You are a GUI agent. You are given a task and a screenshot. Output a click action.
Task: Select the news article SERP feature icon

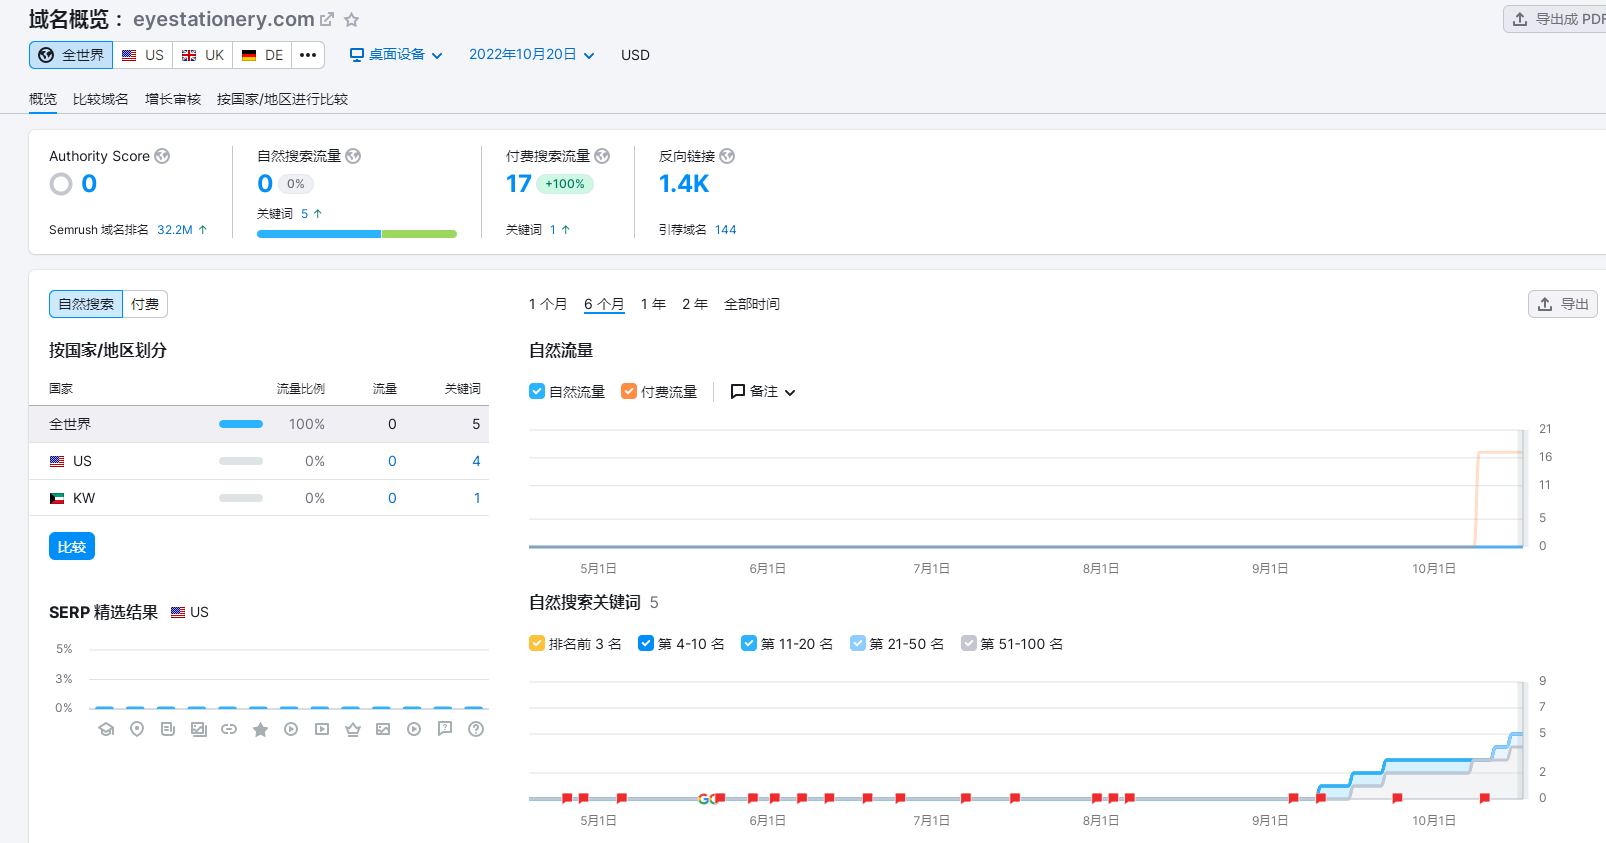(168, 729)
